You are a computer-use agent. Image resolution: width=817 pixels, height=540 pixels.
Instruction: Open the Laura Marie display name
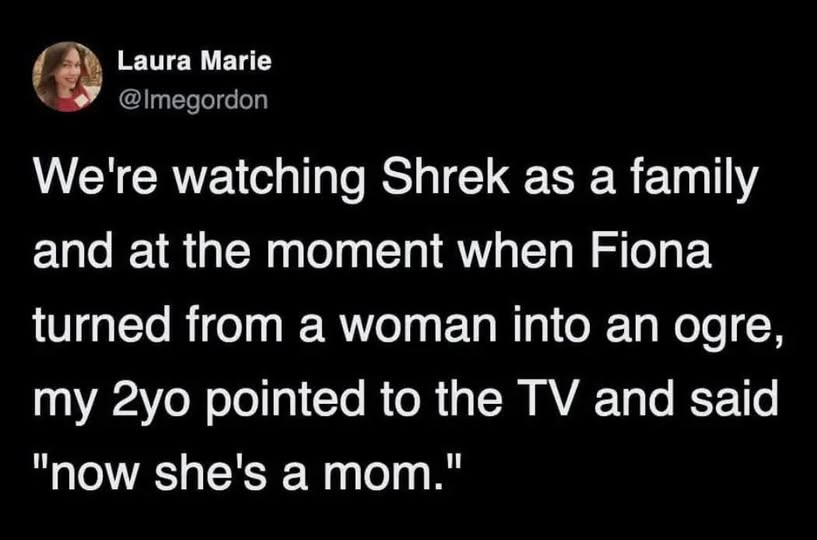click(194, 61)
